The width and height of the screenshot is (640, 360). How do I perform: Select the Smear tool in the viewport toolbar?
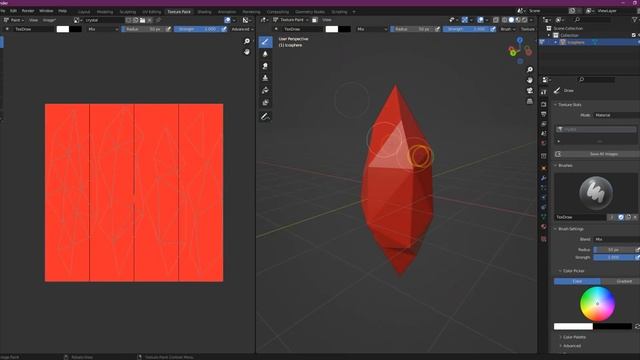coord(265,66)
